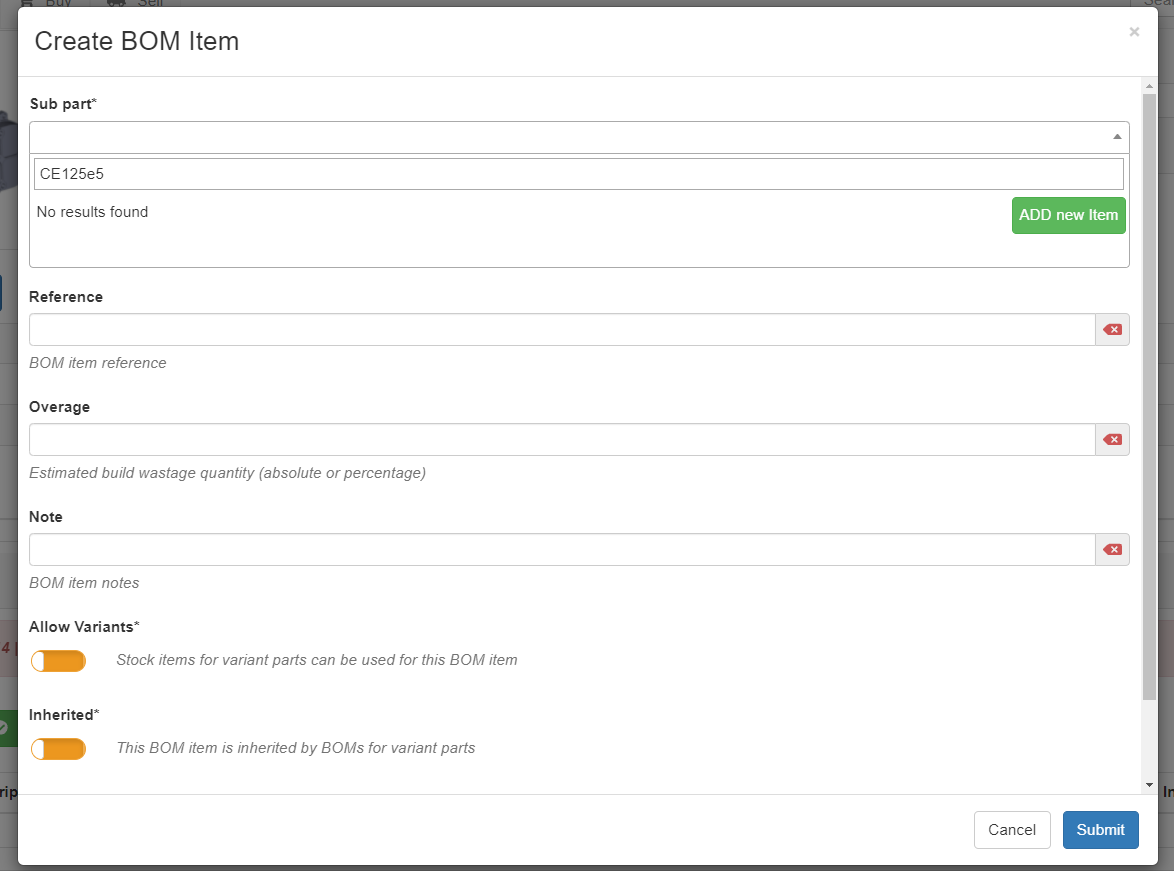Toggle the Allow Variants switch
This screenshot has width=1174, height=874.
[58, 660]
